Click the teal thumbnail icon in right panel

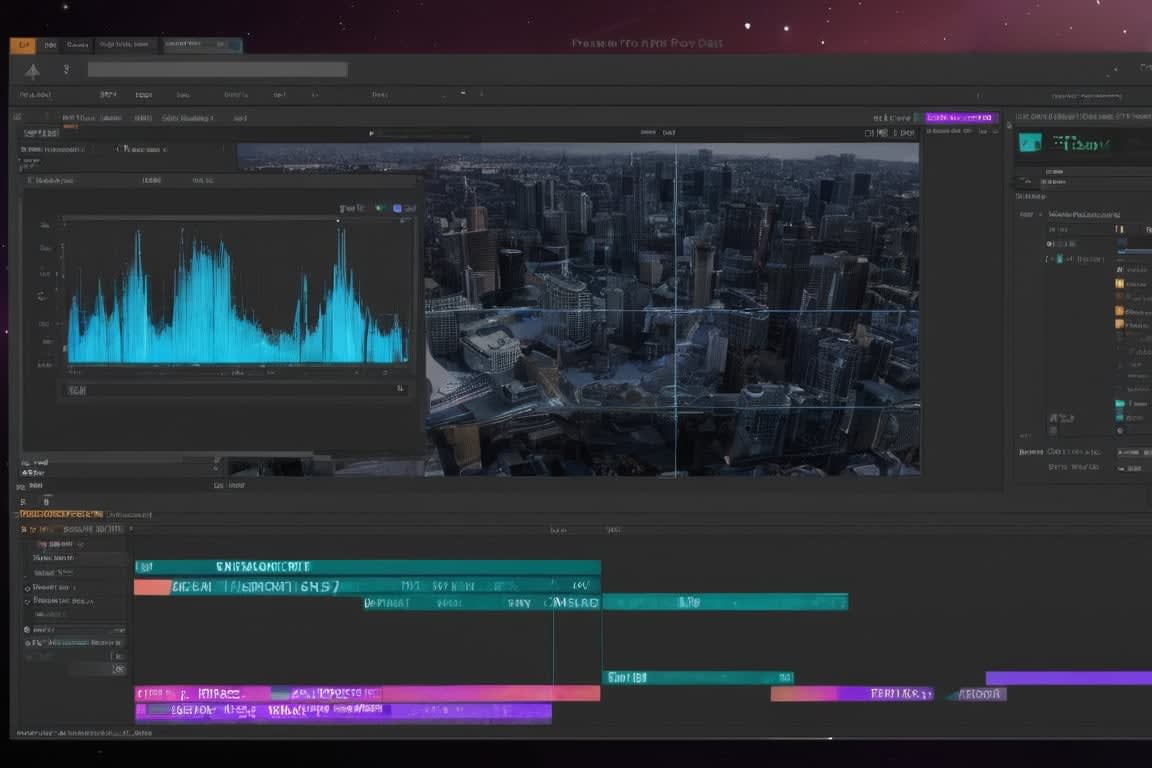1030,143
